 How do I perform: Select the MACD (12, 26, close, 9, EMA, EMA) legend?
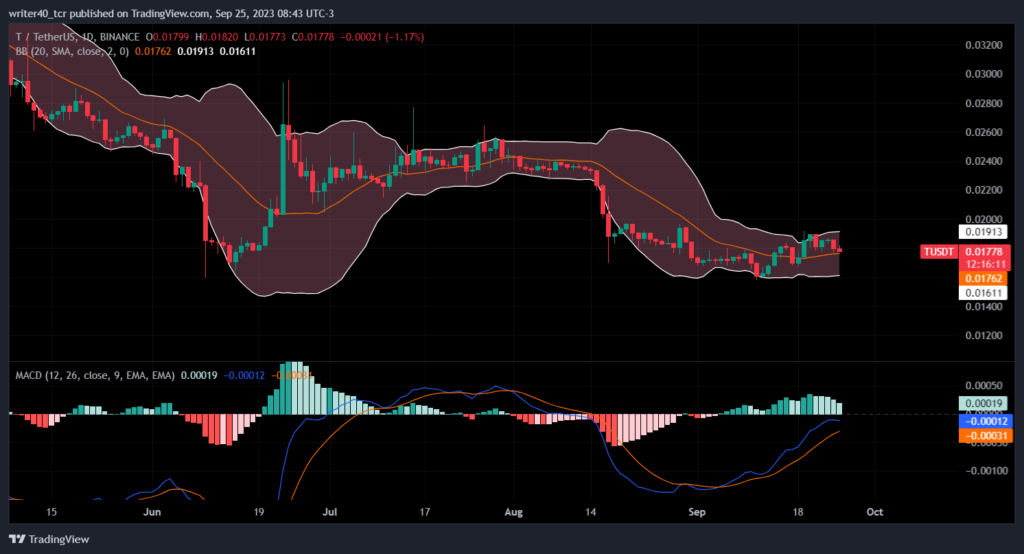[95, 376]
